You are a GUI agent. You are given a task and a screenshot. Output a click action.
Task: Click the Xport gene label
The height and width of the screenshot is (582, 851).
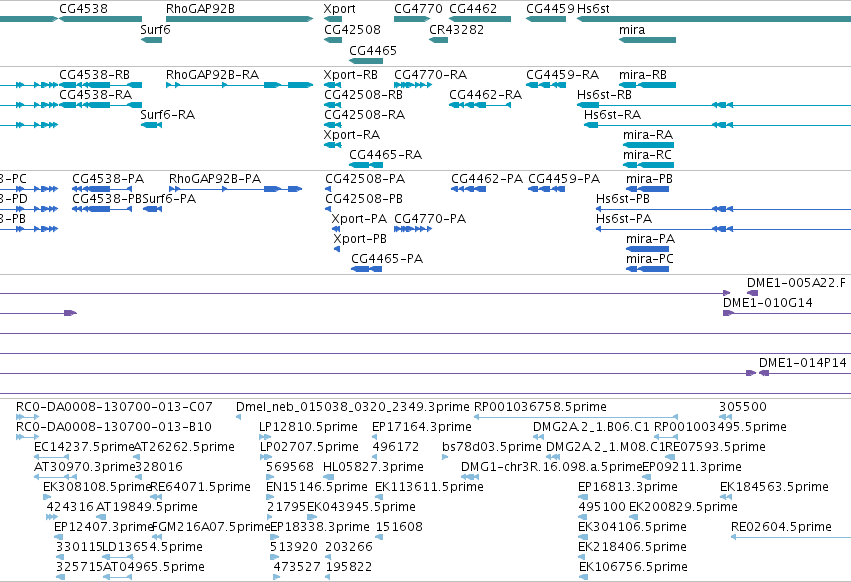340,9
